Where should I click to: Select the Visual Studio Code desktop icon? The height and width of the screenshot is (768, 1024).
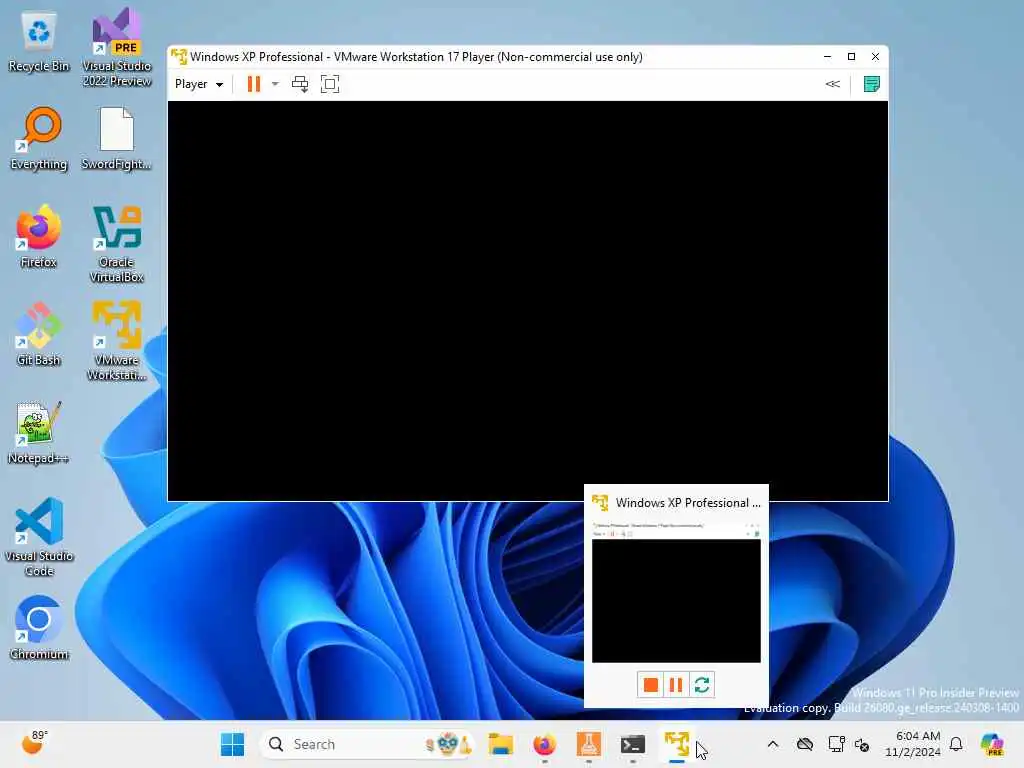(39, 537)
